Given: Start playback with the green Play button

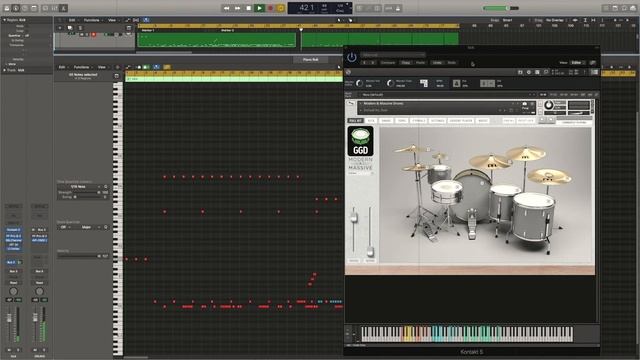Looking at the screenshot, I should point(259,8).
